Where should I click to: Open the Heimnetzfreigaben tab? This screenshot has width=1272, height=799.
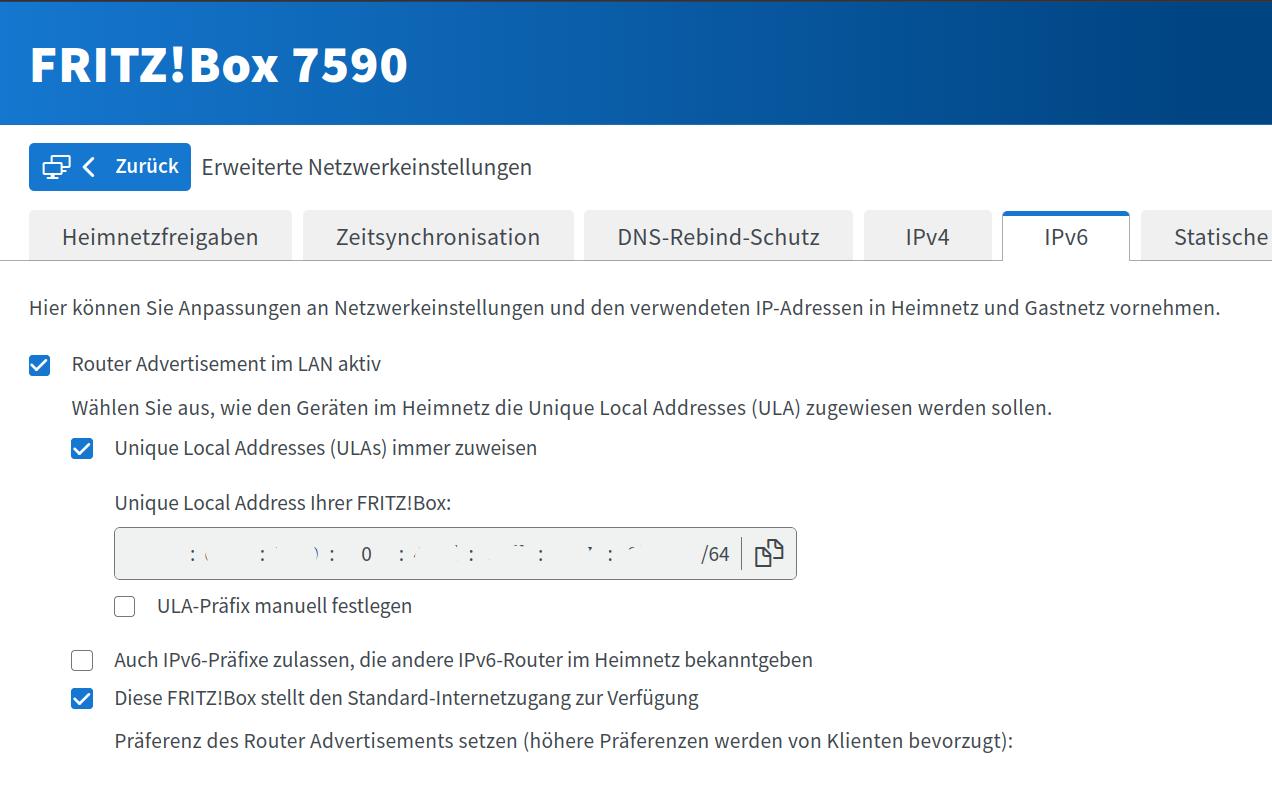coord(160,237)
